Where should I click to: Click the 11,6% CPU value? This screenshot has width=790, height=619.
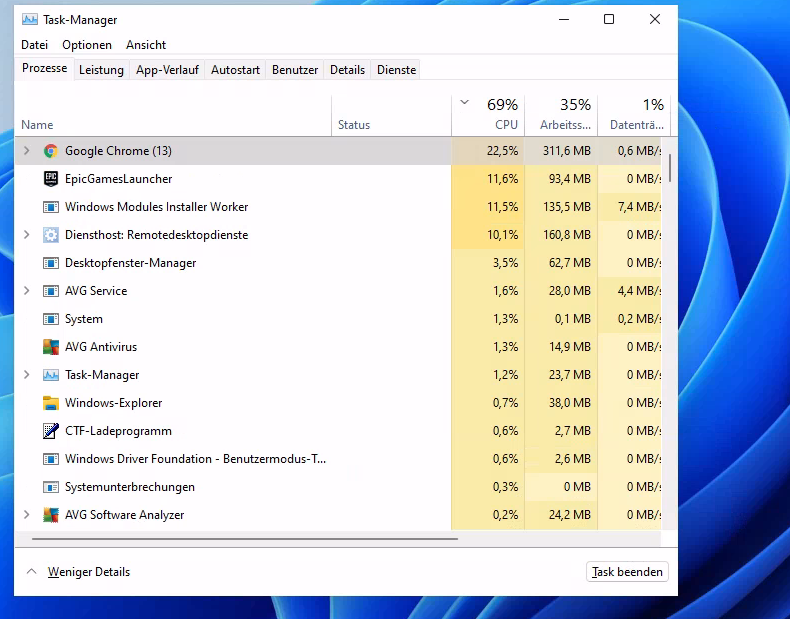502,179
